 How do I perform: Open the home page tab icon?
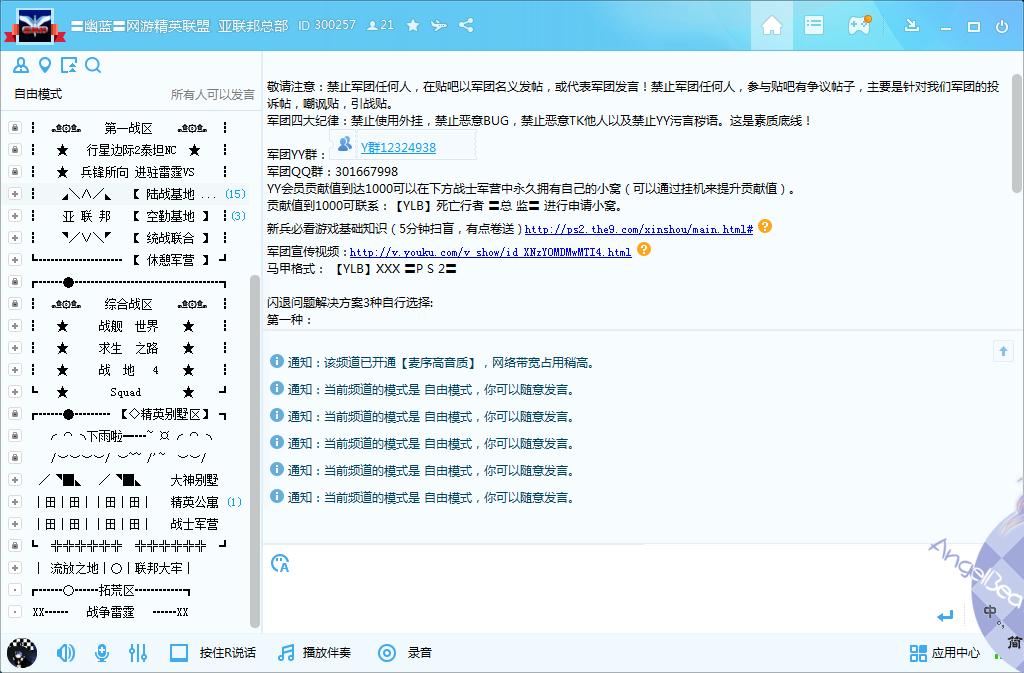[771, 25]
